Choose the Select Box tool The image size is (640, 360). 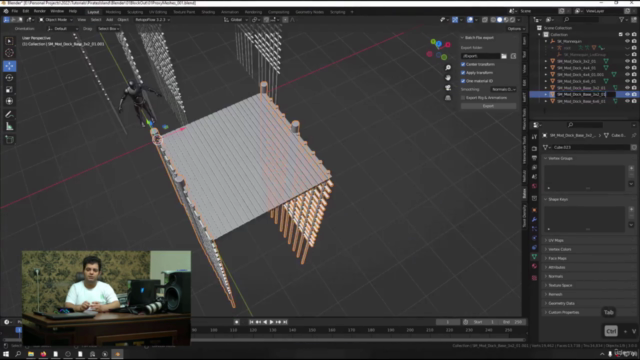click(x=9, y=41)
